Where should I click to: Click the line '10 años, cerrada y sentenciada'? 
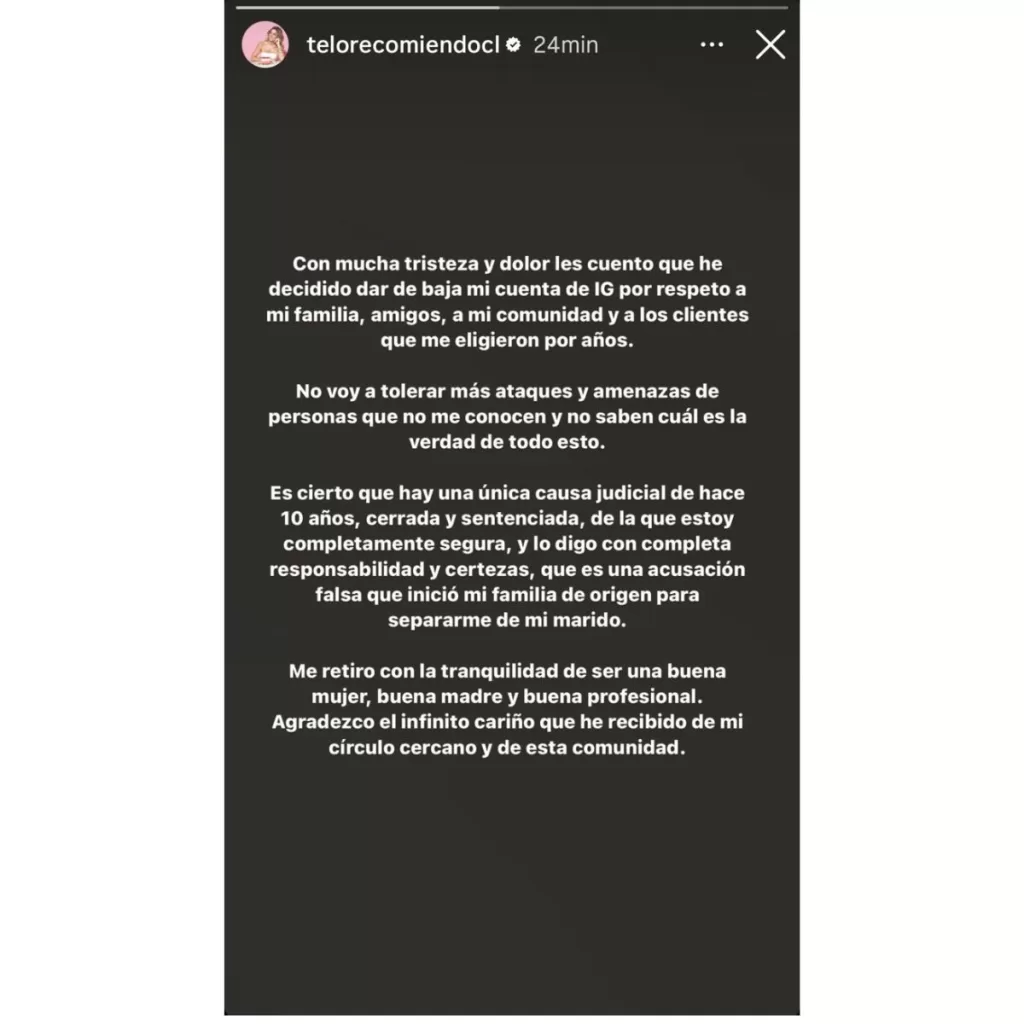[507, 519]
